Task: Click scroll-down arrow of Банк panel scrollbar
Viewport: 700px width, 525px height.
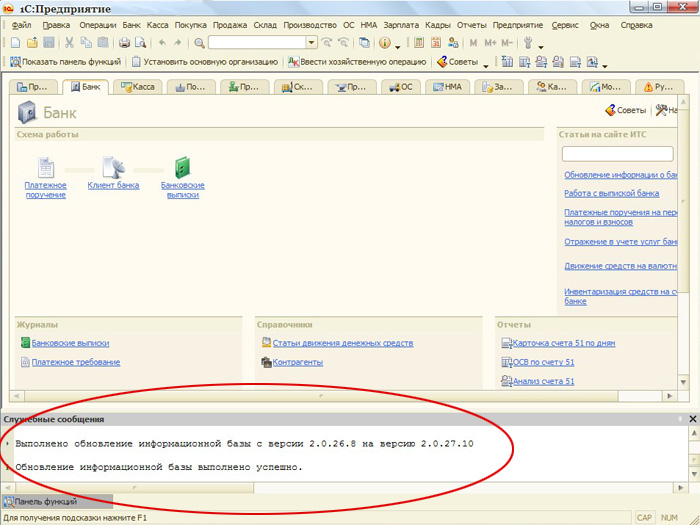Action: click(683, 382)
